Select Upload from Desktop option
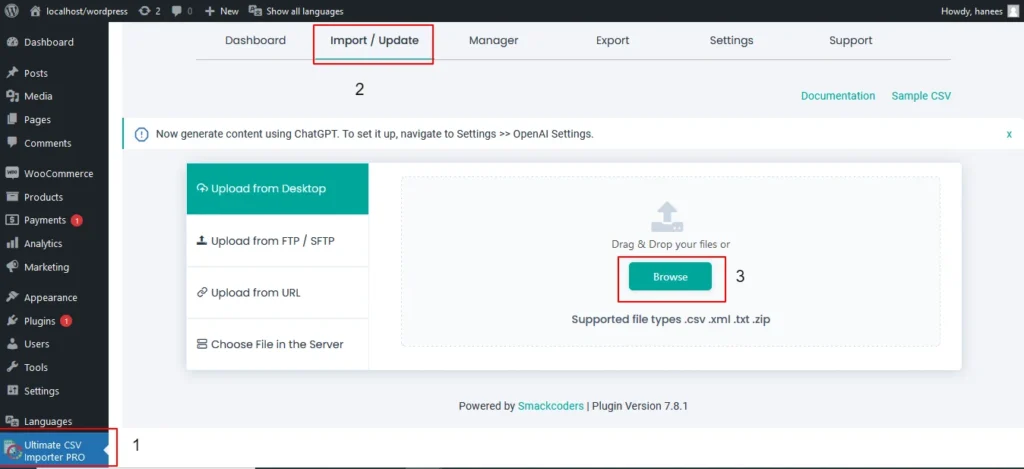Screen dimensions: 1024x469 (x=278, y=189)
